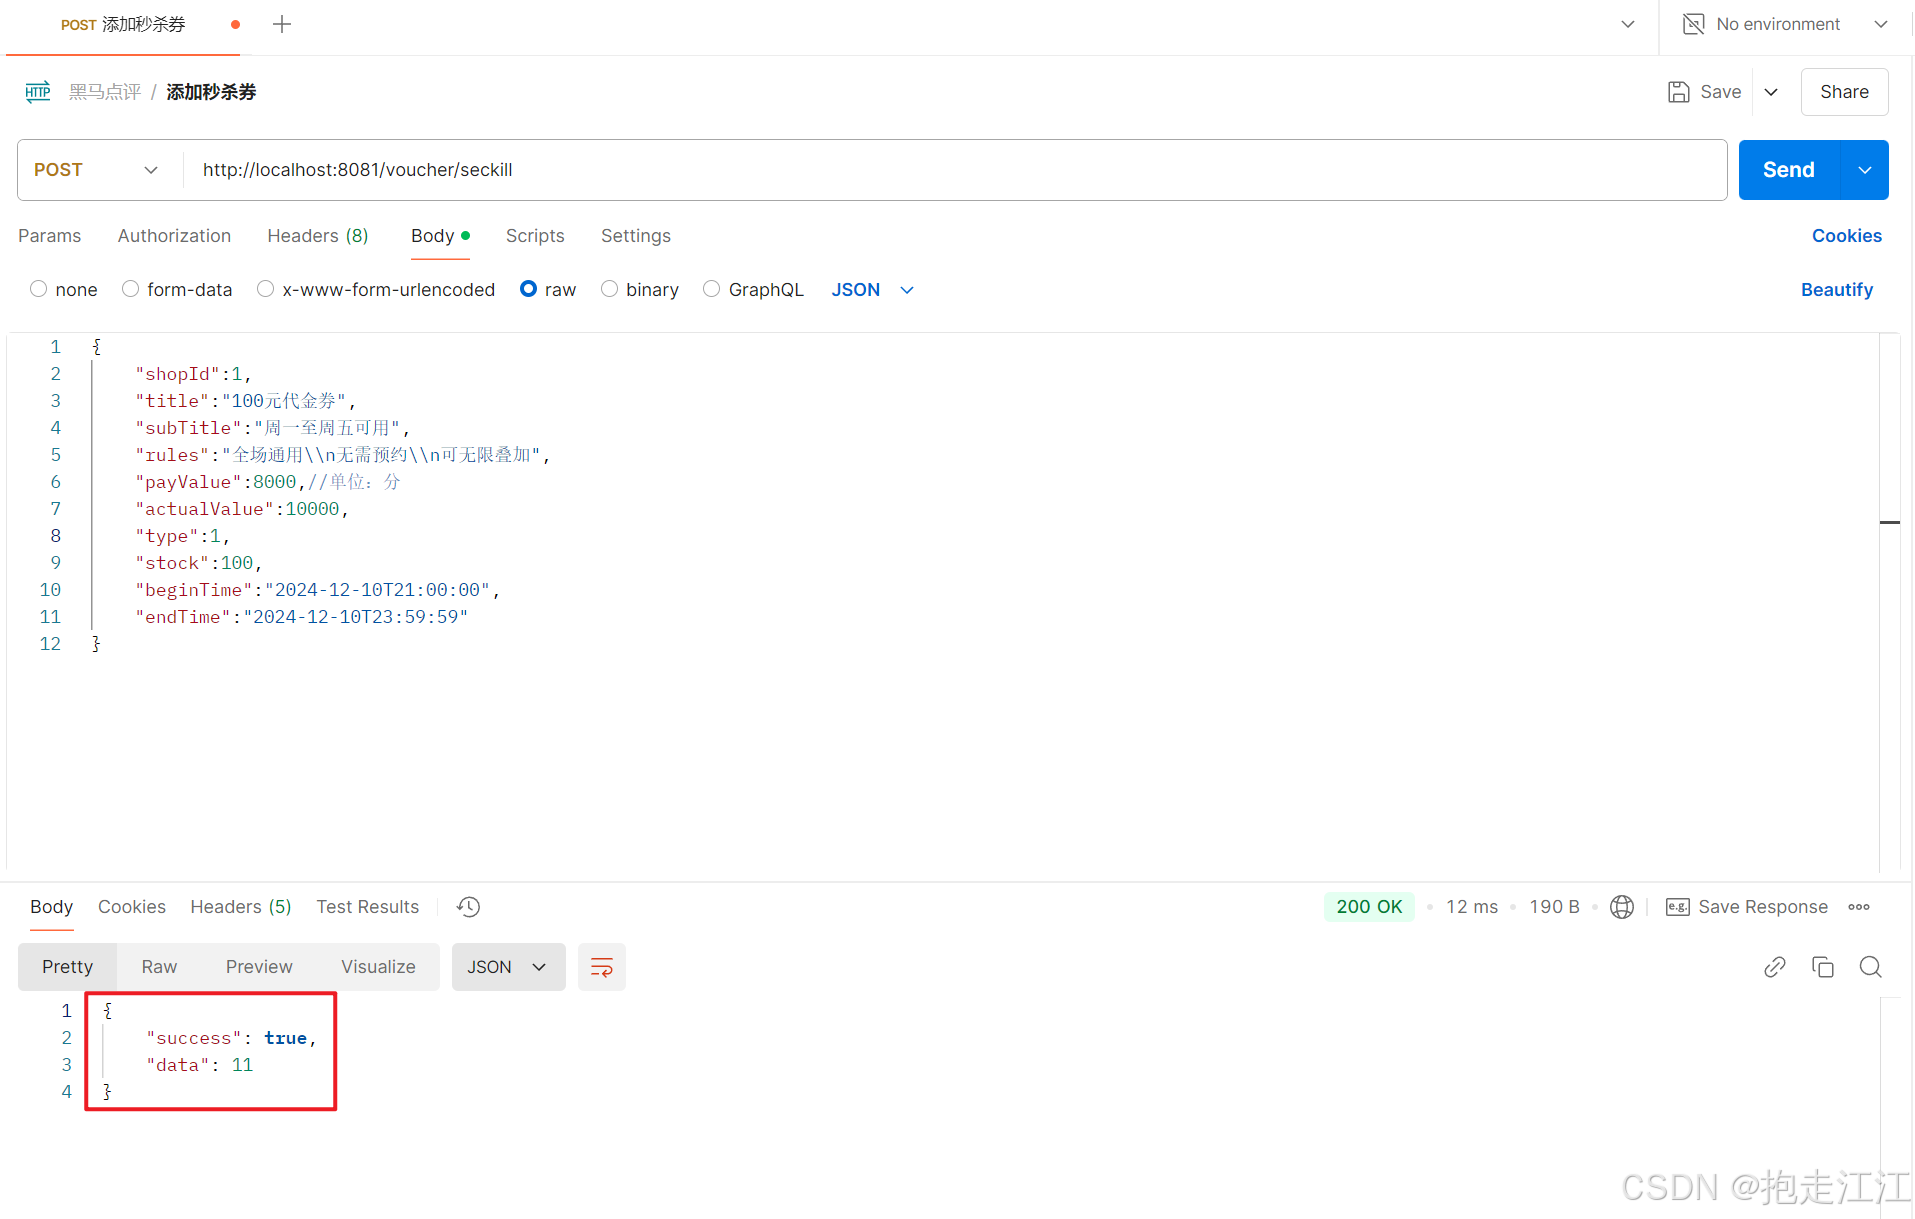Open the response Cookies tab
This screenshot has height=1219, width=1915.
click(x=132, y=907)
